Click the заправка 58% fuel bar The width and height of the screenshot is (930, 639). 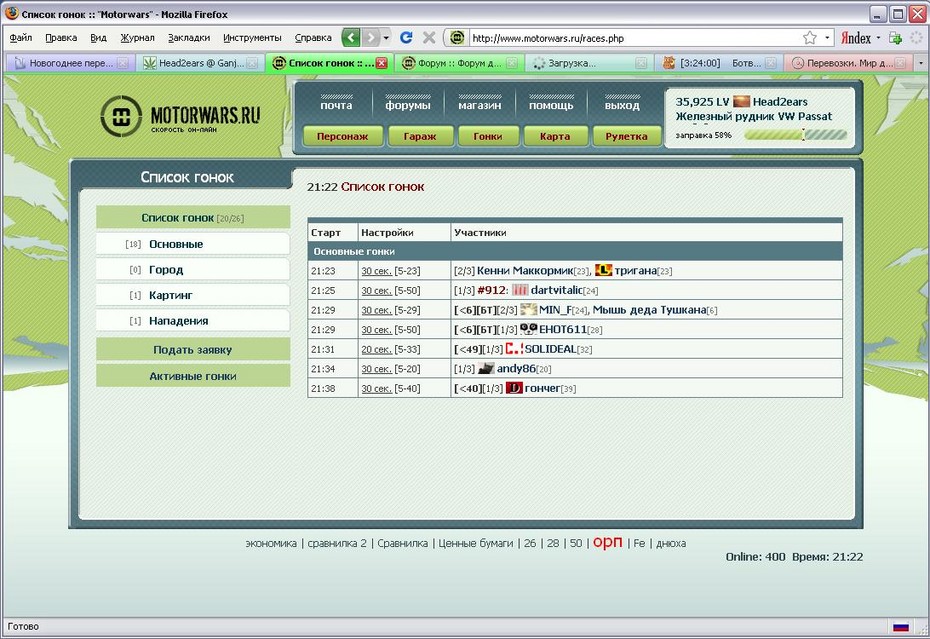795,135
